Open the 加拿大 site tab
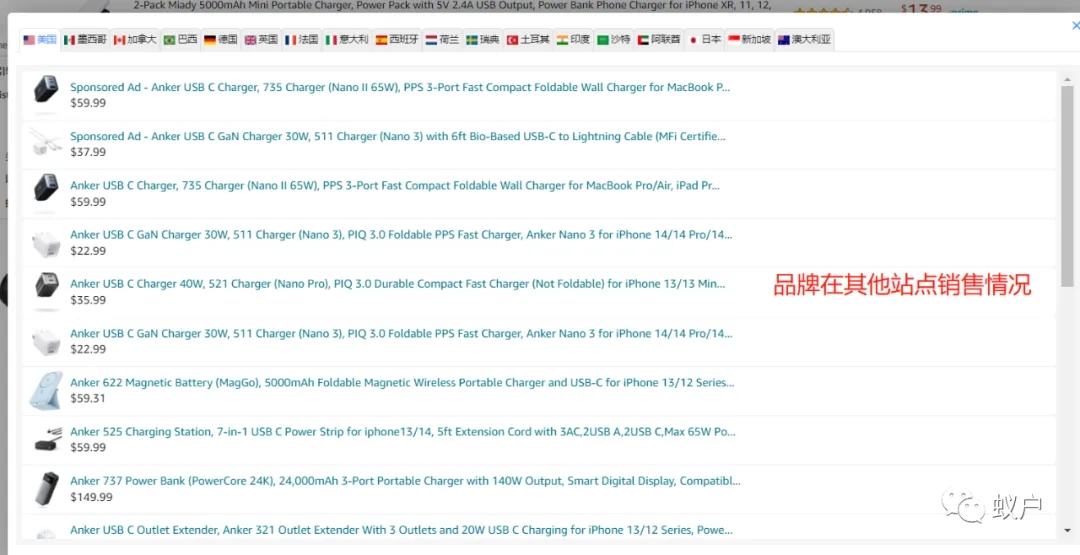Image resolution: width=1080 pixels, height=555 pixels. point(135,40)
